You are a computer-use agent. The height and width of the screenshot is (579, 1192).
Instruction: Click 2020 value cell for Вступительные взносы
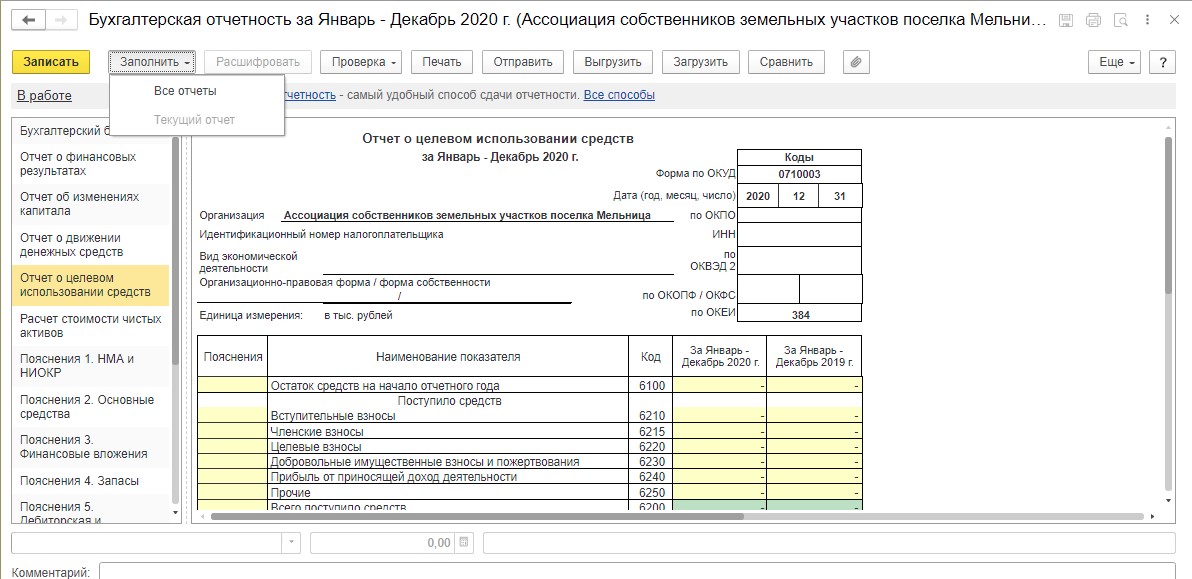pyautogui.click(x=720, y=416)
